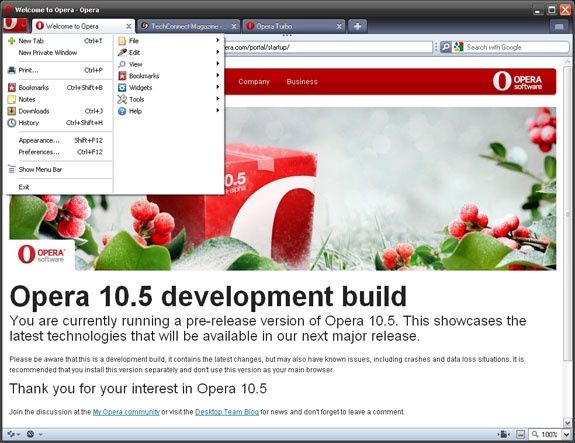Click the Opera Software logo in banner
The width and height of the screenshot is (575, 443).
tap(517, 81)
